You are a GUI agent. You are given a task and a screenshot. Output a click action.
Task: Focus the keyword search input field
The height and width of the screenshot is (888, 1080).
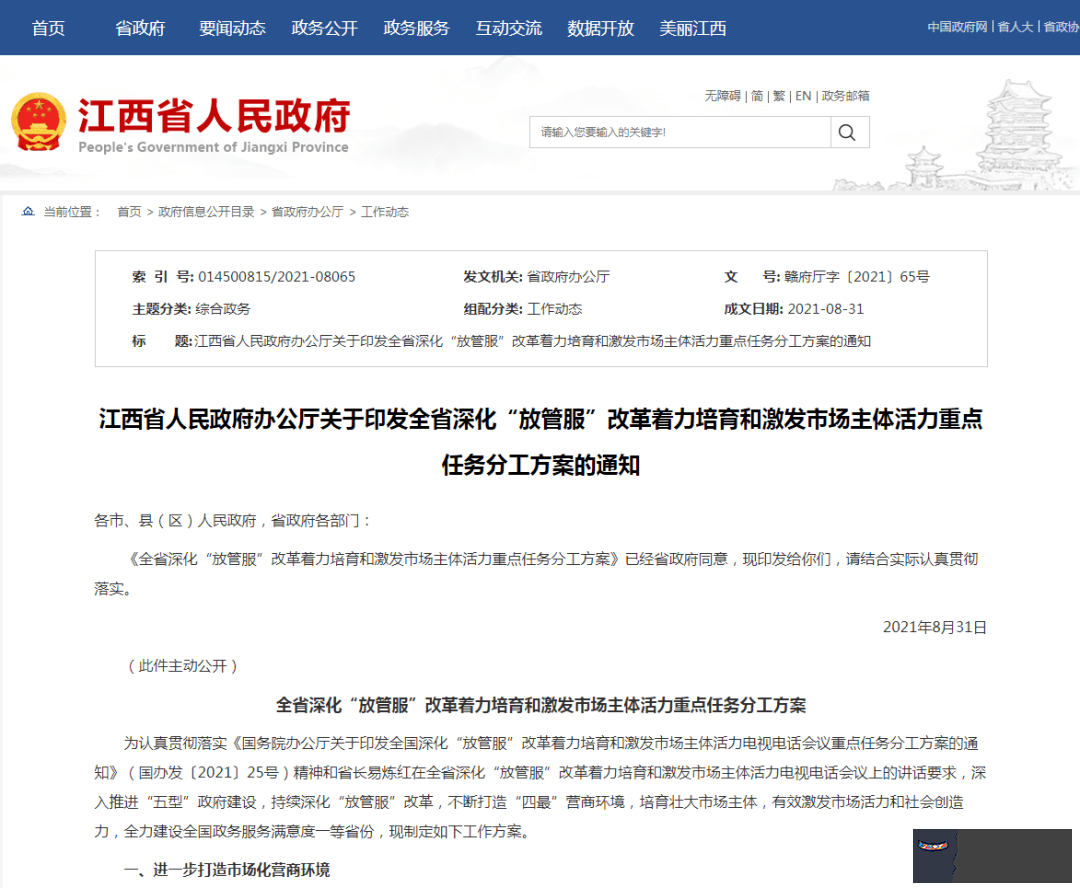(x=680, y=132)
